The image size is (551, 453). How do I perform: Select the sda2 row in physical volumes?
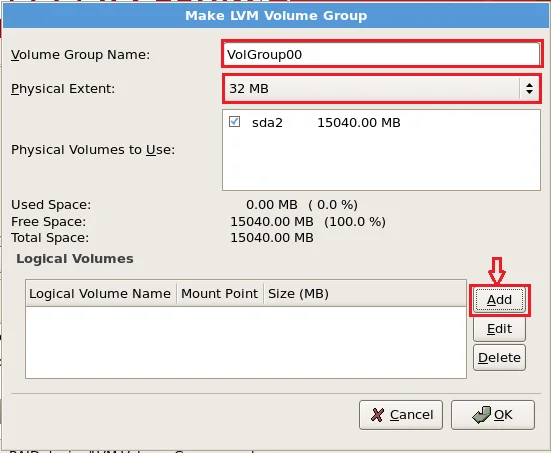381,122
